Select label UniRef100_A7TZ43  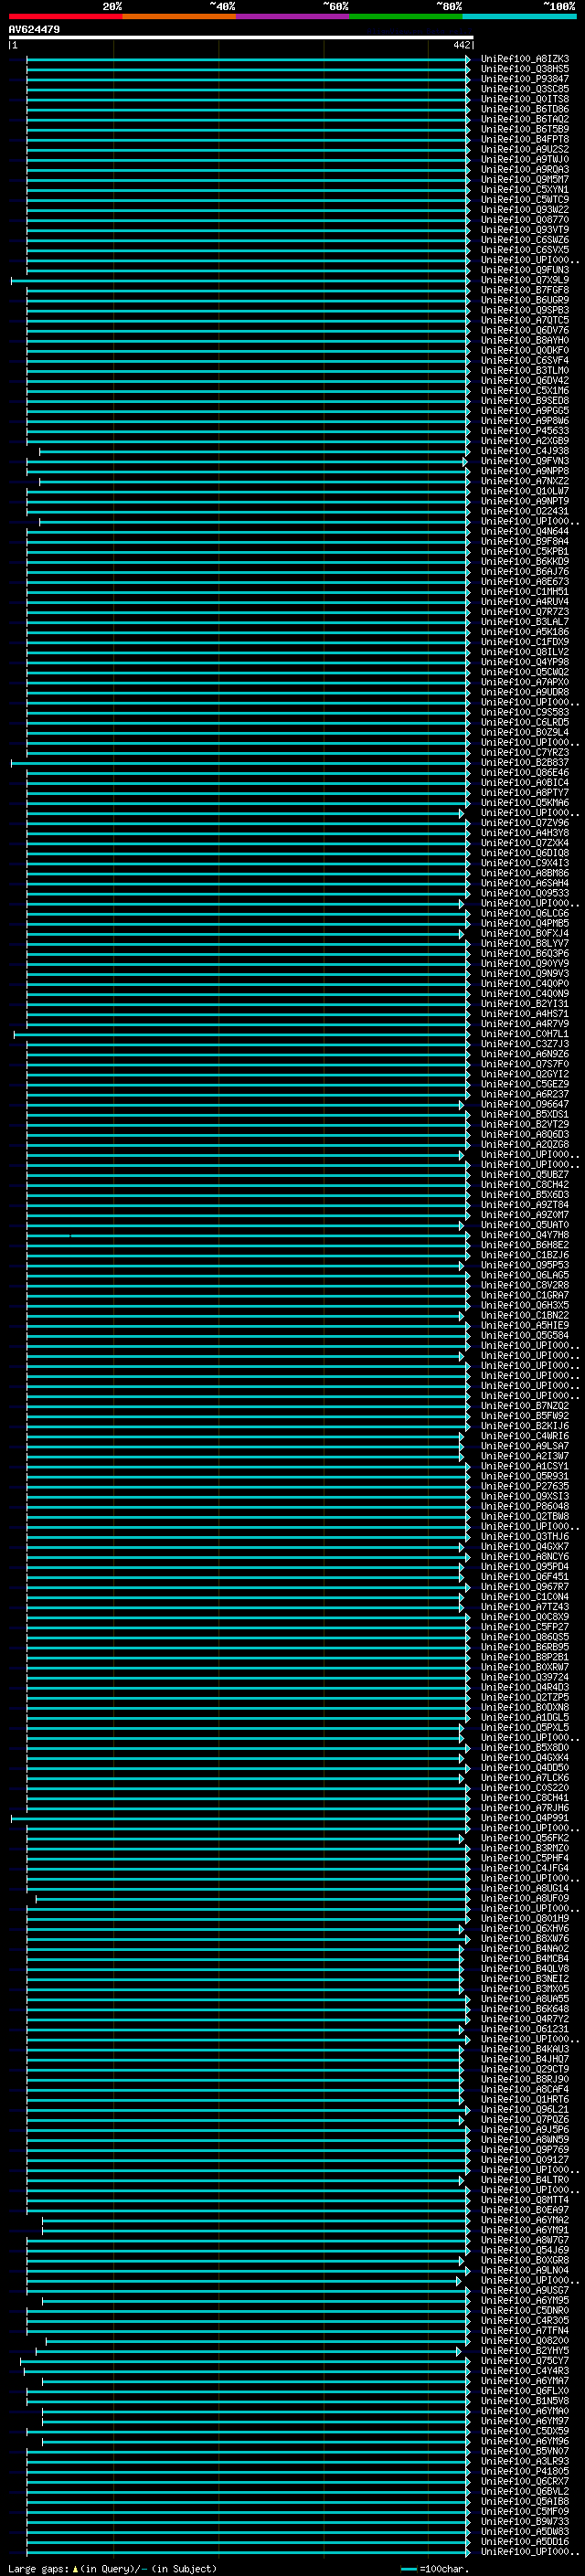tap(525, 1607)
